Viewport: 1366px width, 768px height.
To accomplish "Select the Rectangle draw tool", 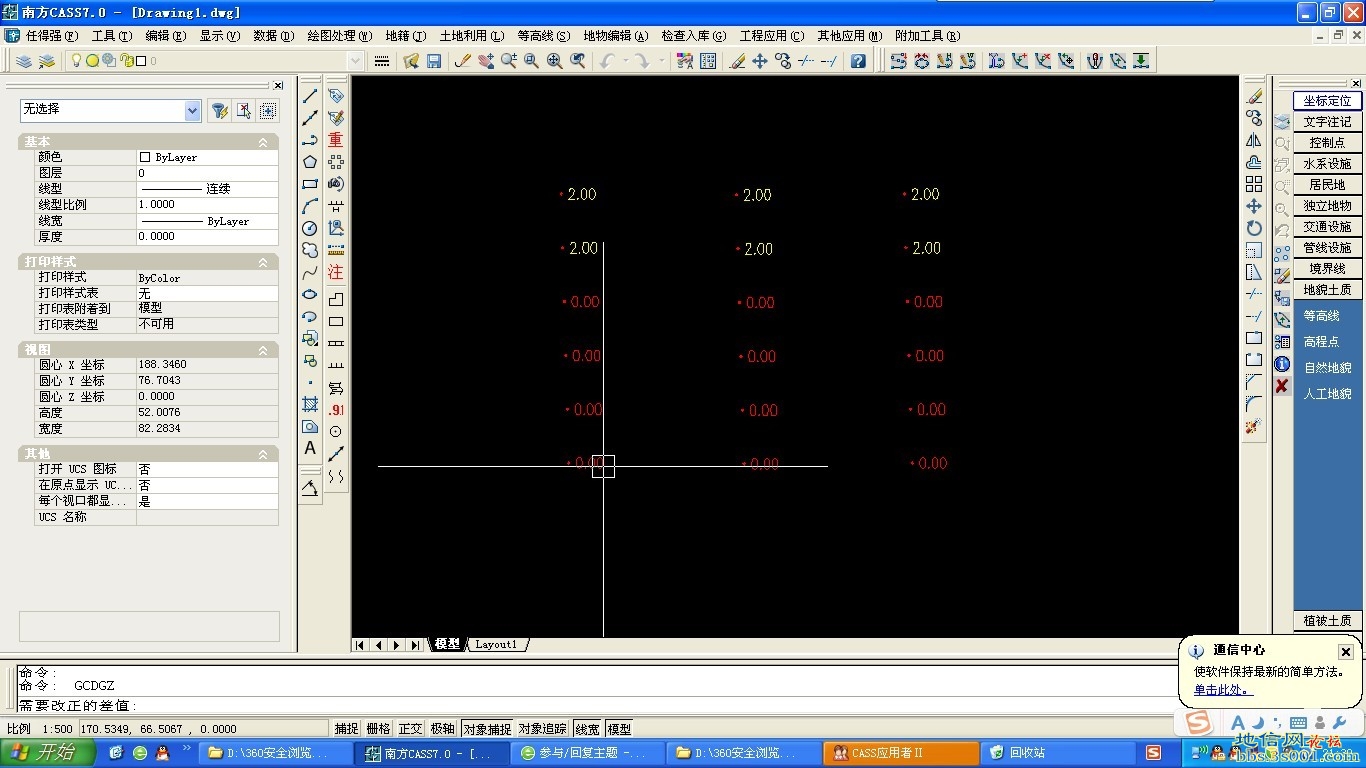I will [310, 184].
